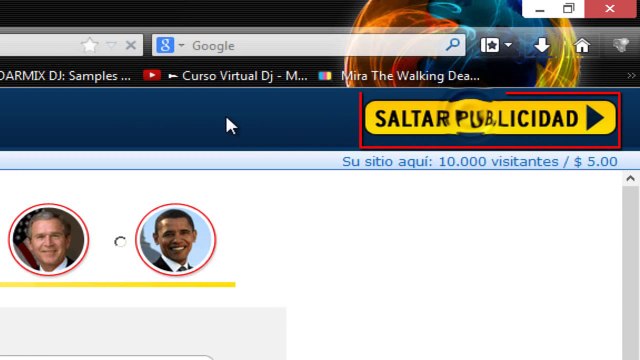This screenshot has height=360, width=640.
Task: Show more bookmarks with the chevron
Action: point(631,76)
